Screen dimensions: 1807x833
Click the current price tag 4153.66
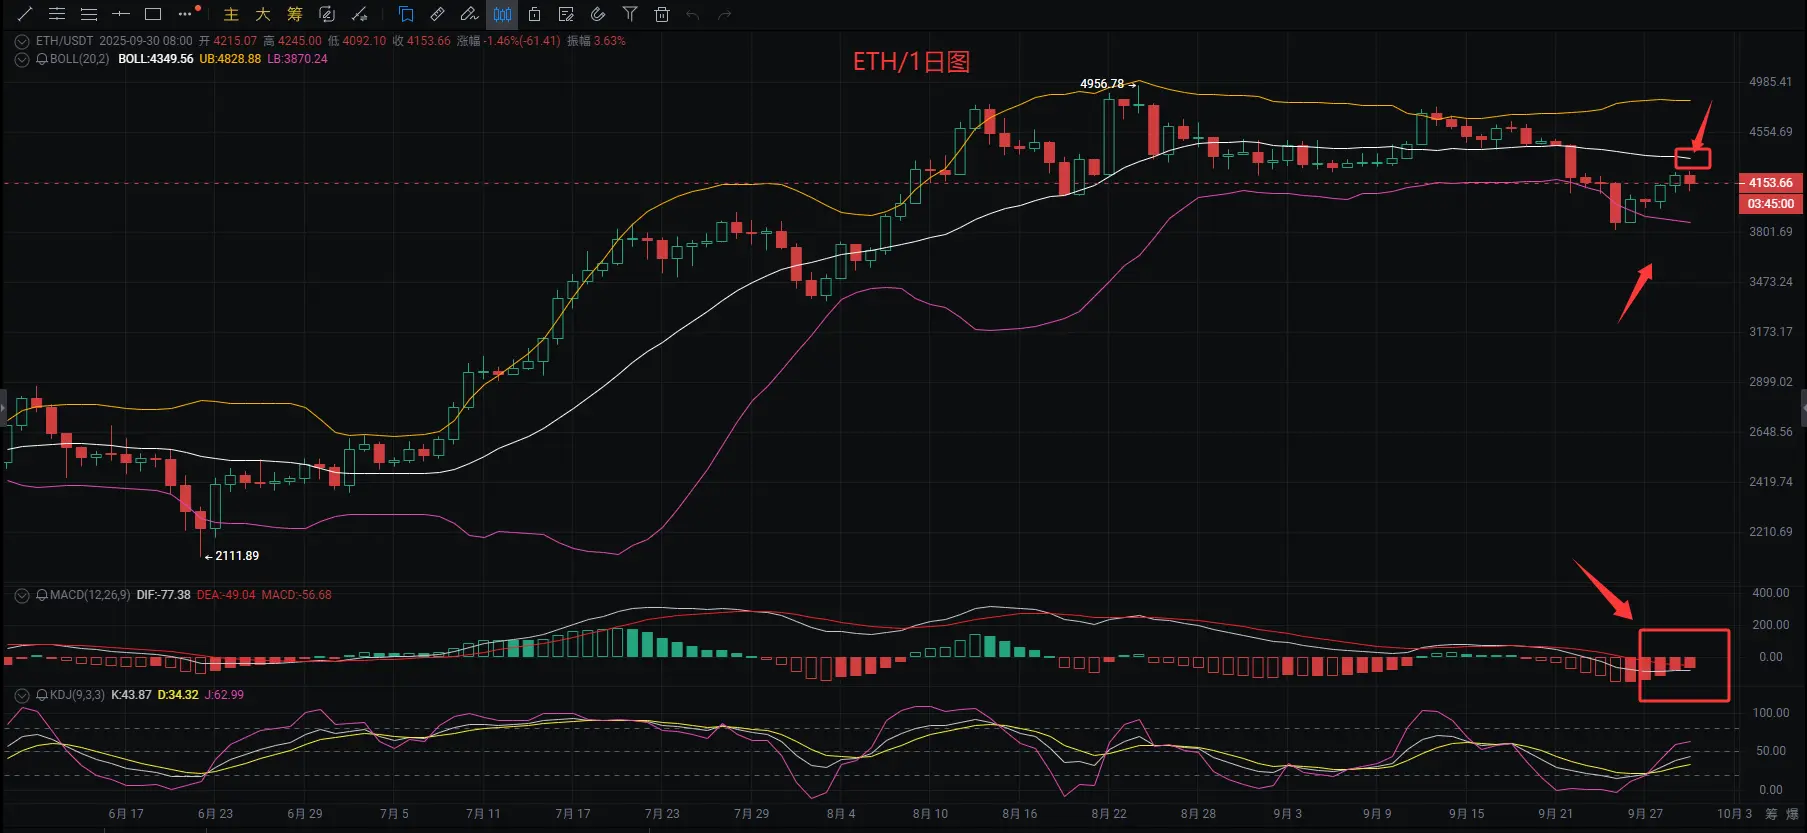[x=1771, y=183]
